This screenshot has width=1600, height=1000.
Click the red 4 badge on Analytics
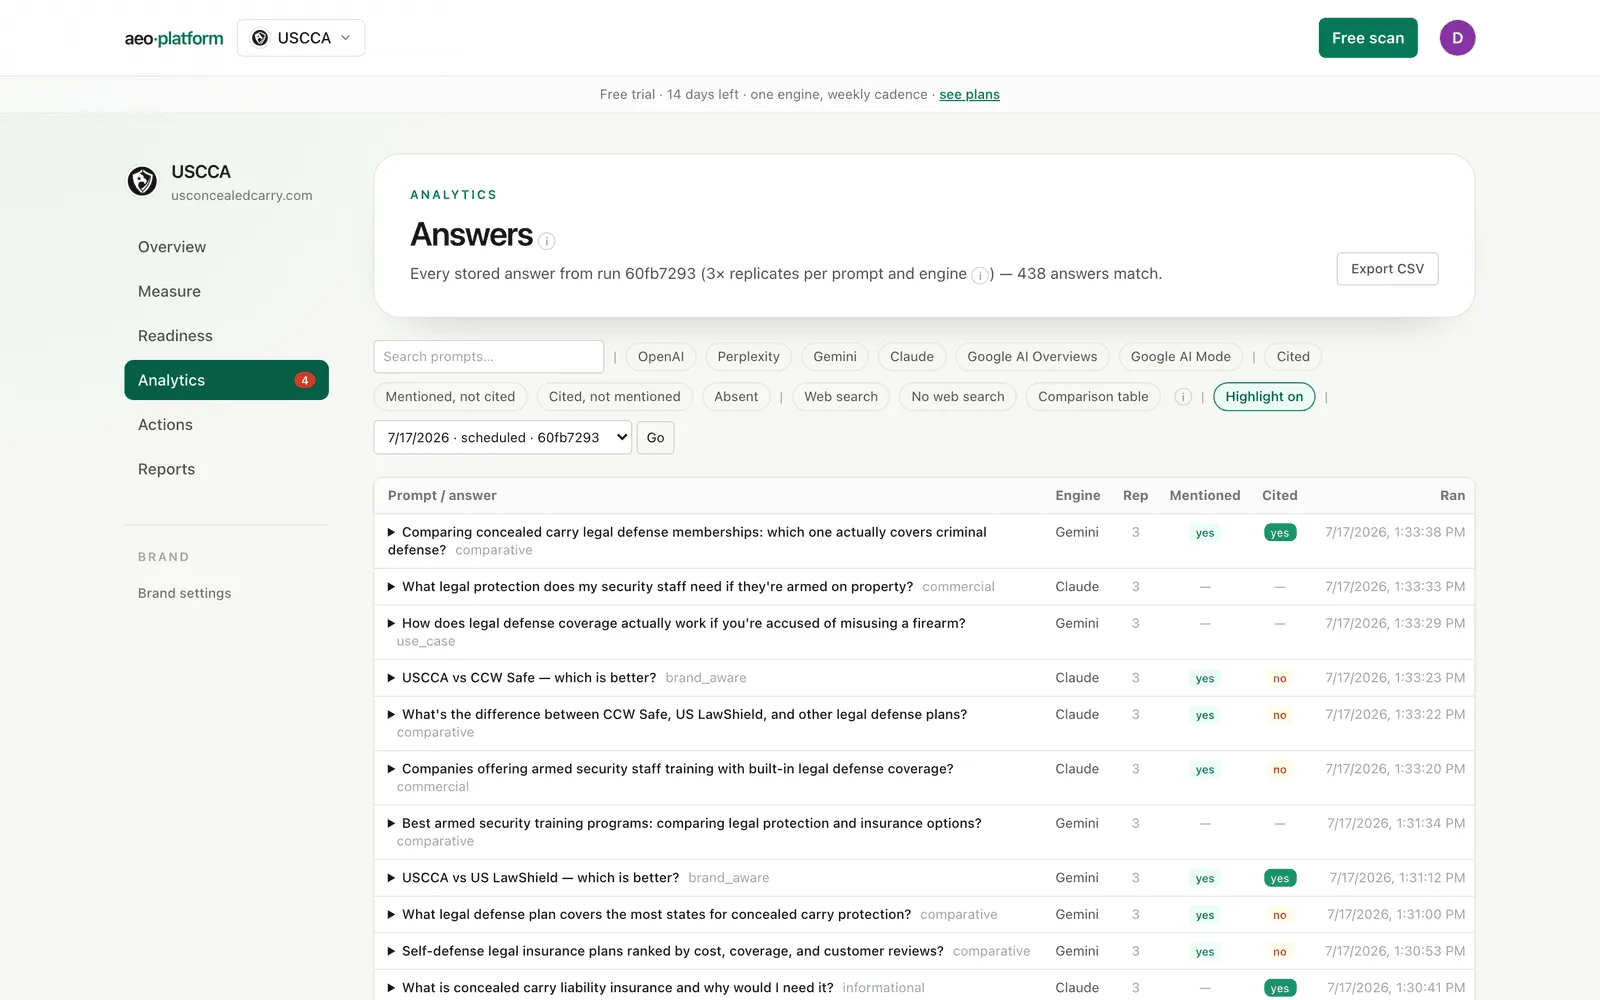305,380
